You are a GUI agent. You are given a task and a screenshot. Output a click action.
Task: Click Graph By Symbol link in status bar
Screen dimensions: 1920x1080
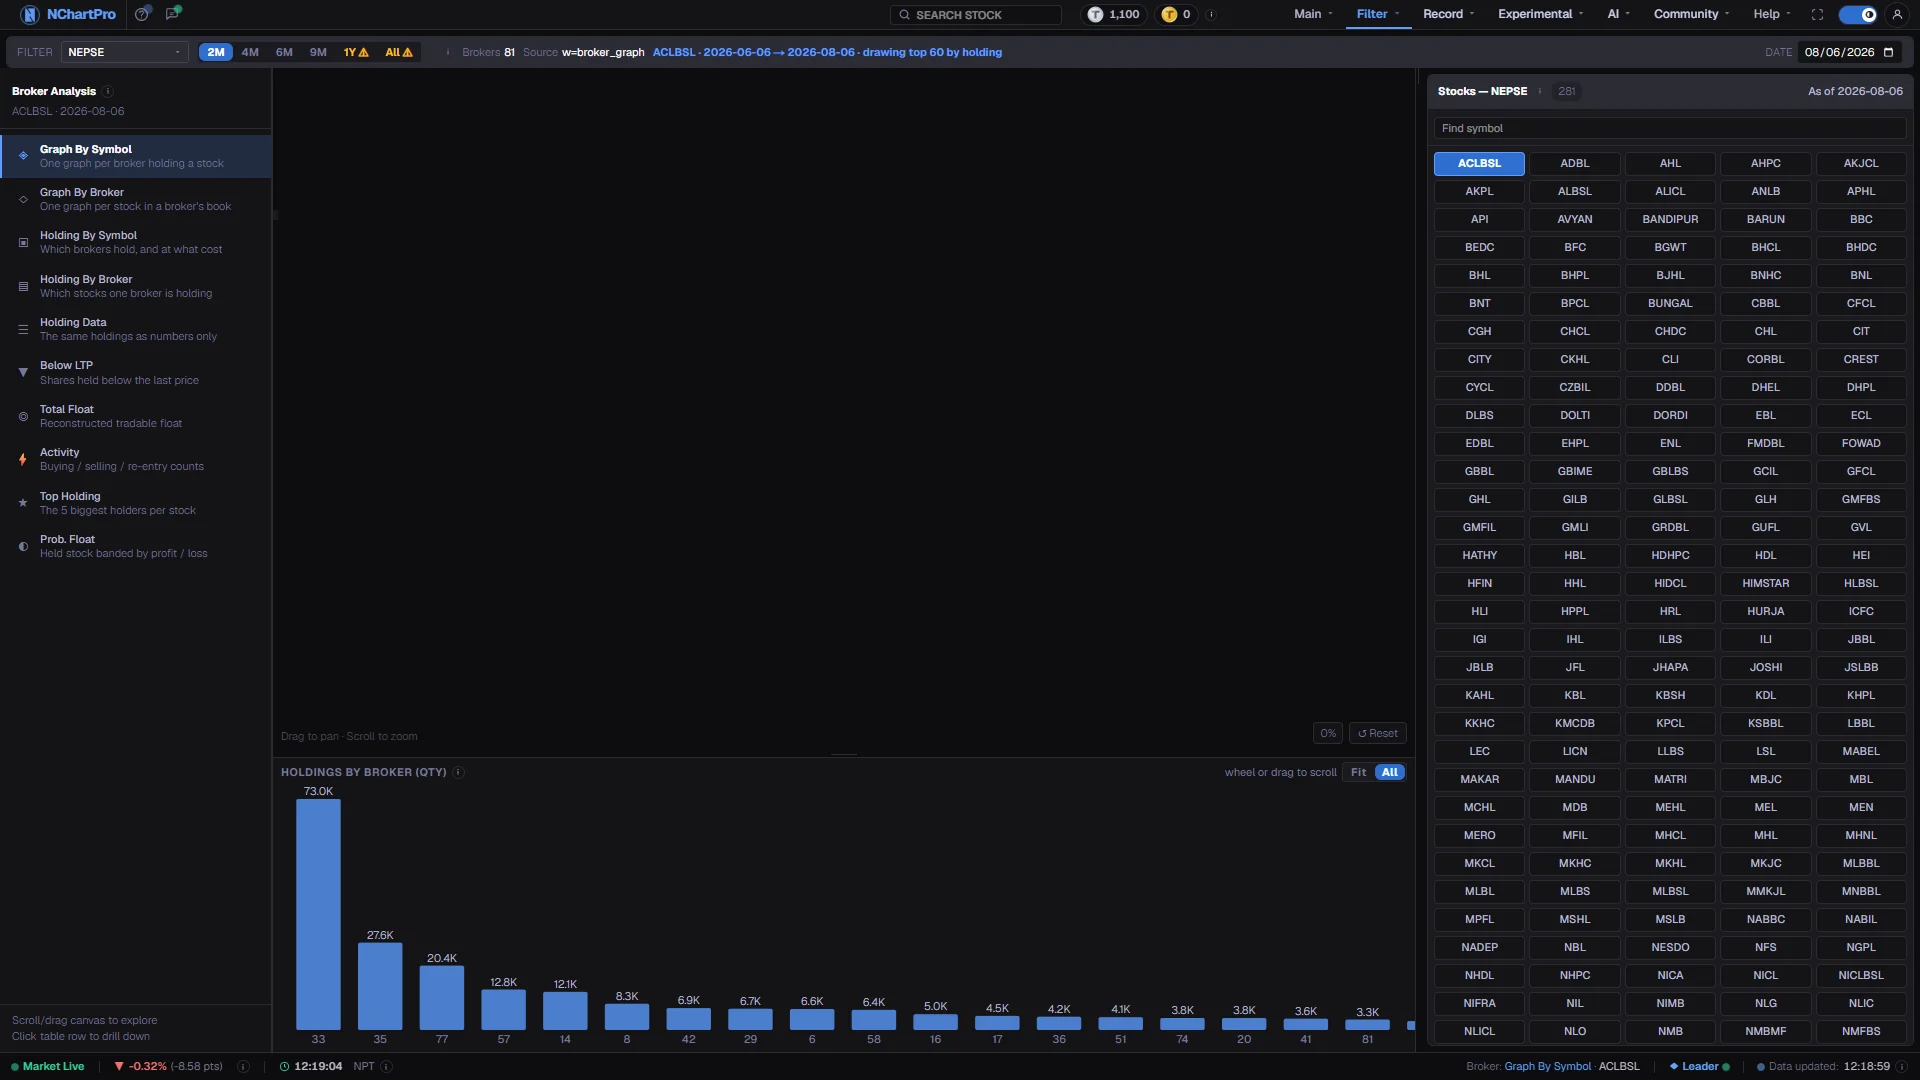tap(1547, 1066)
